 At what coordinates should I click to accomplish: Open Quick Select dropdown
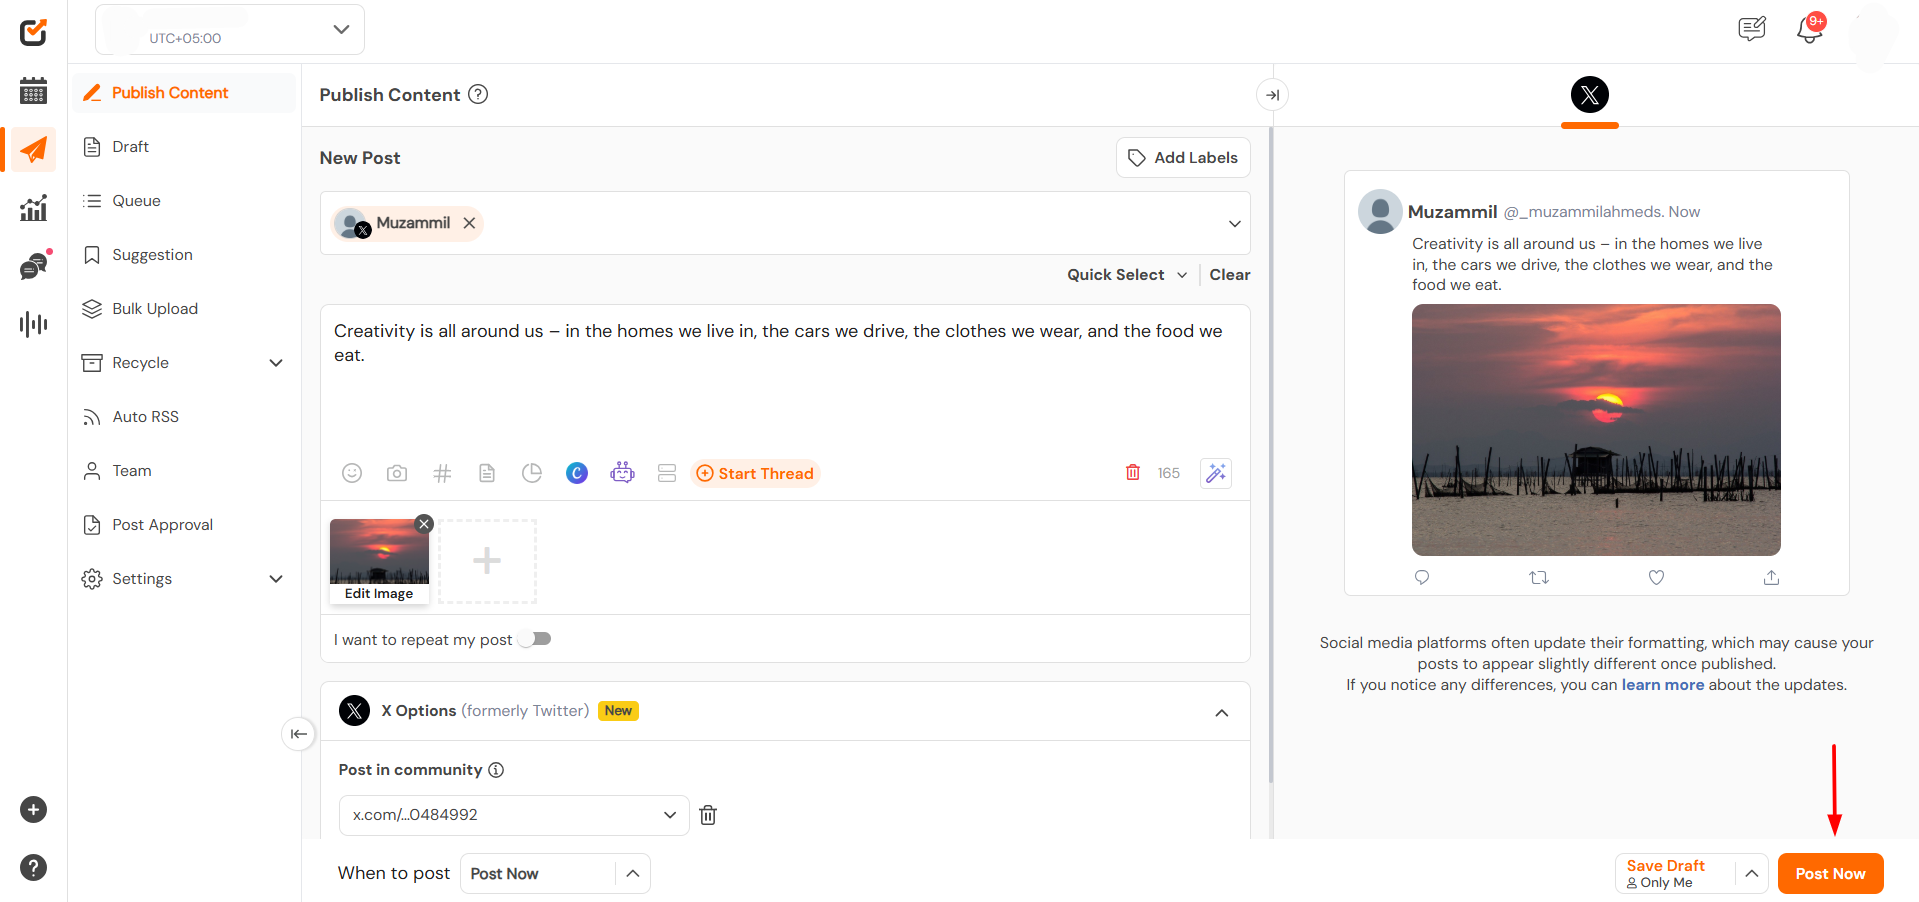tap(1127, 275)
